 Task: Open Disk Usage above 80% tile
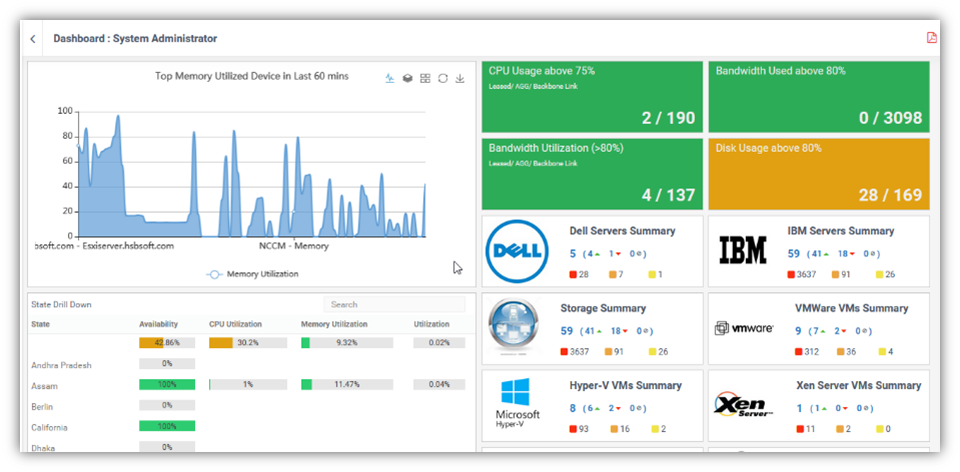818,173
